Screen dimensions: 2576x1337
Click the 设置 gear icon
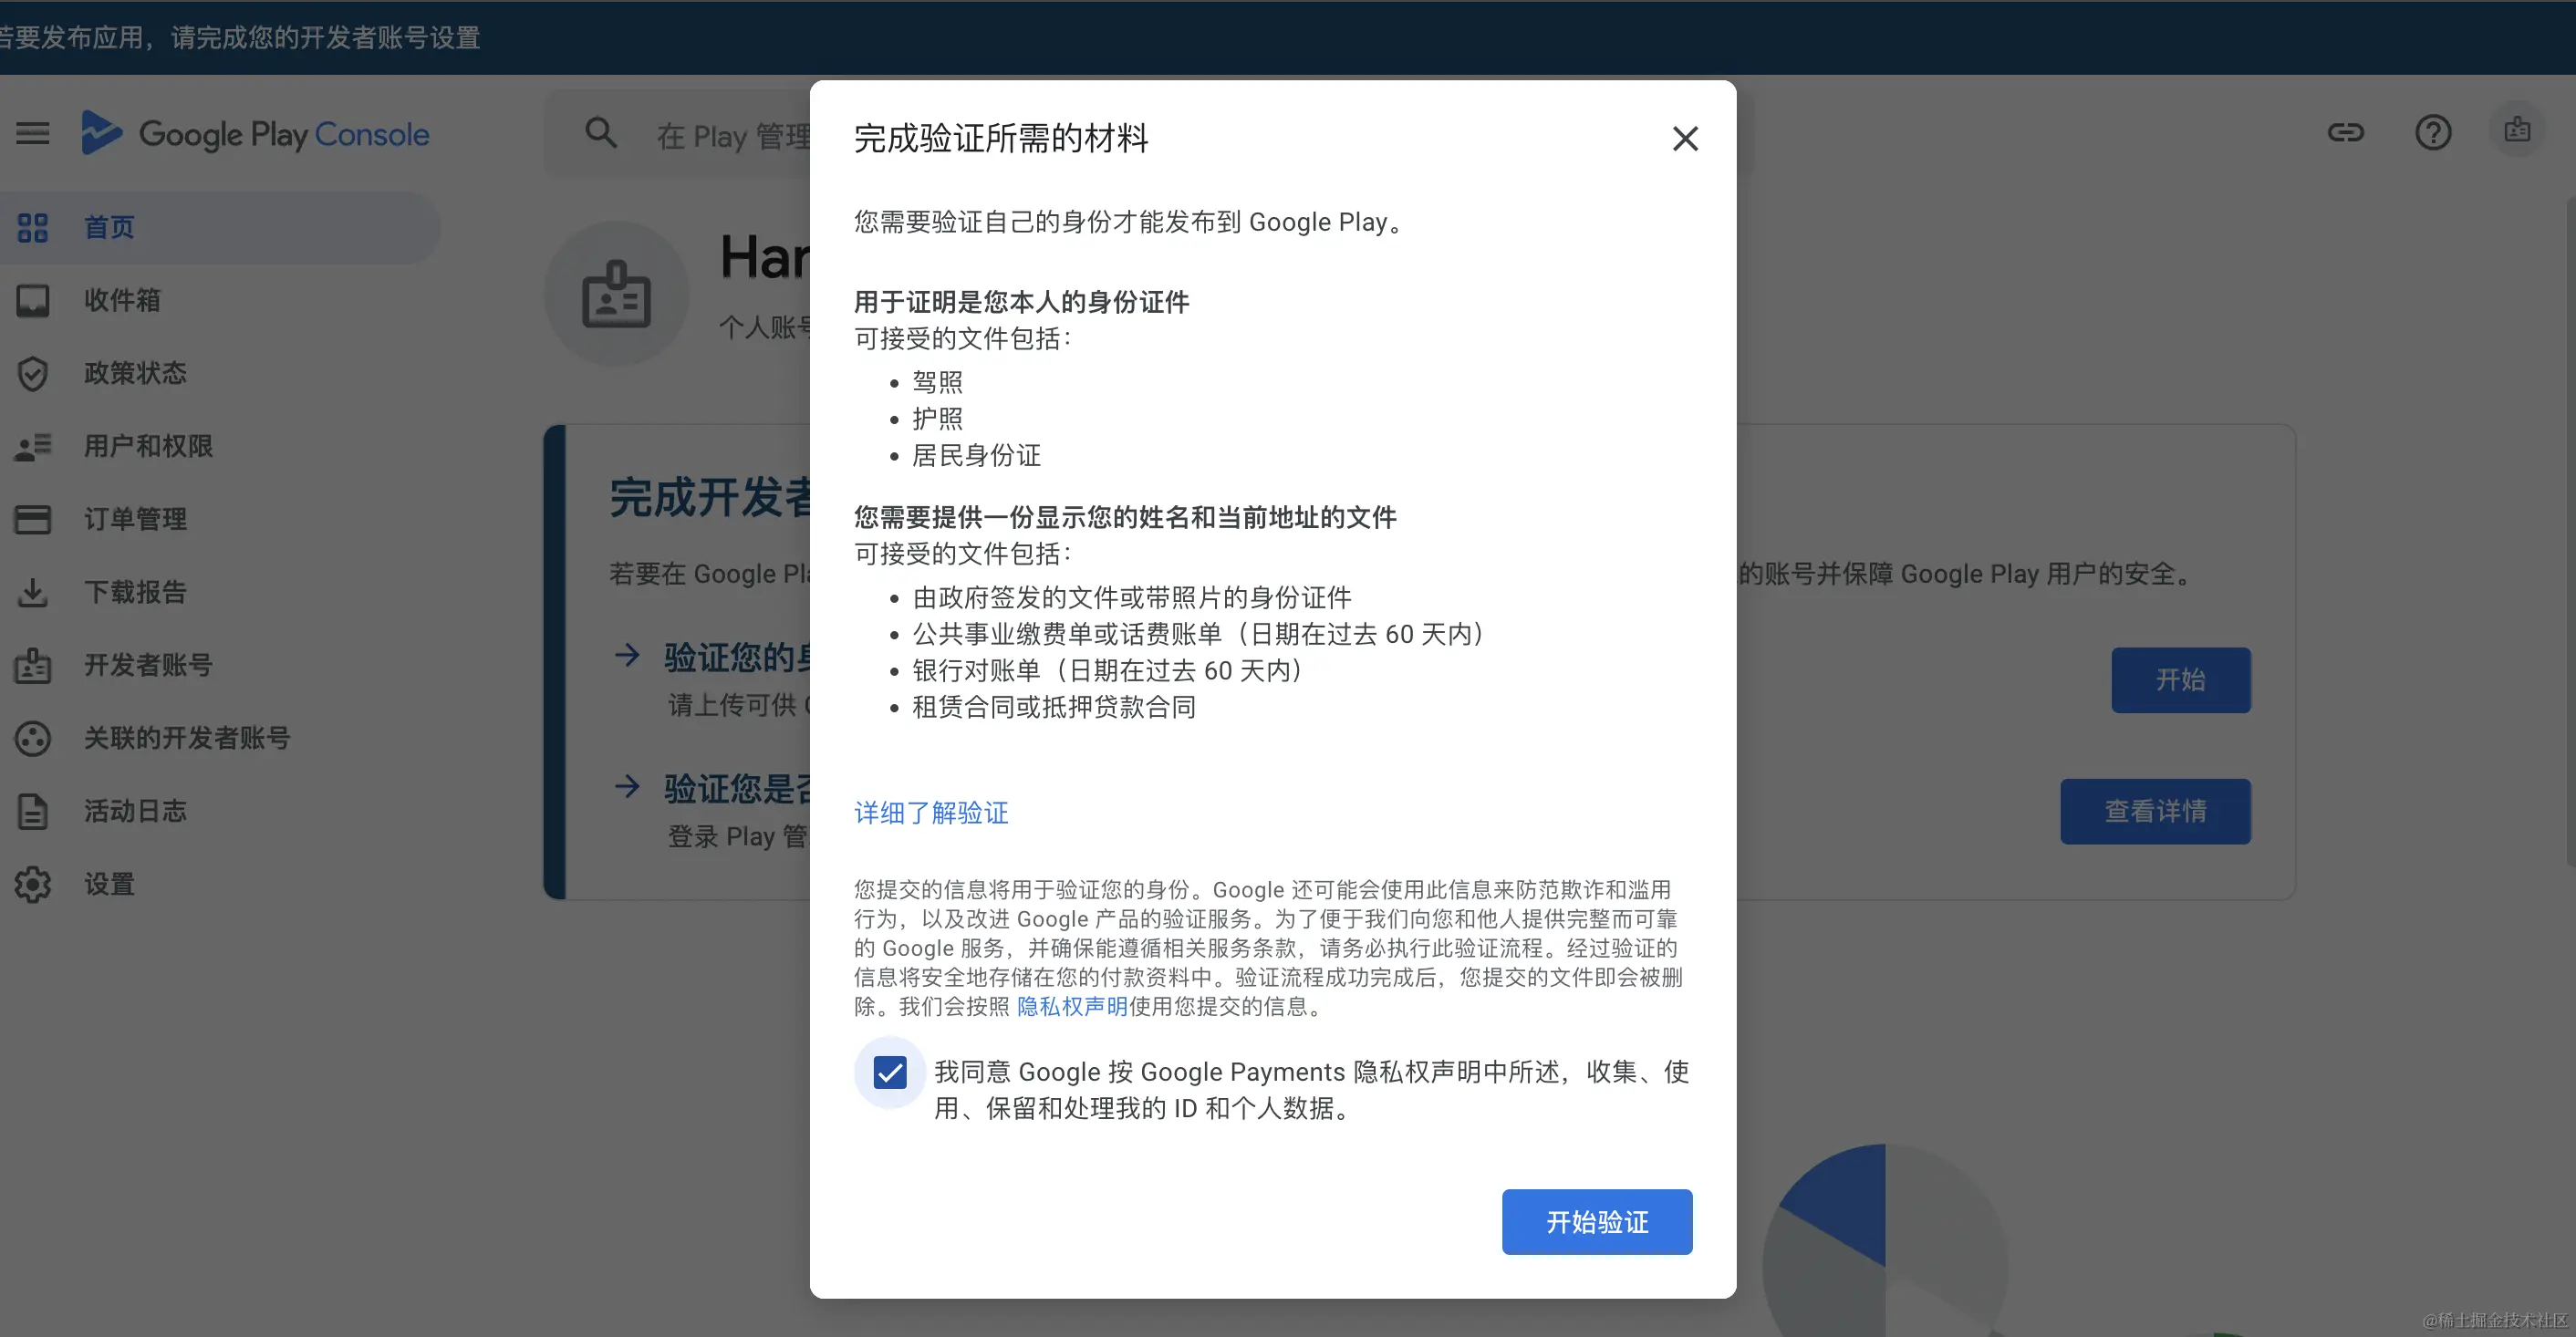coord(32,884)
